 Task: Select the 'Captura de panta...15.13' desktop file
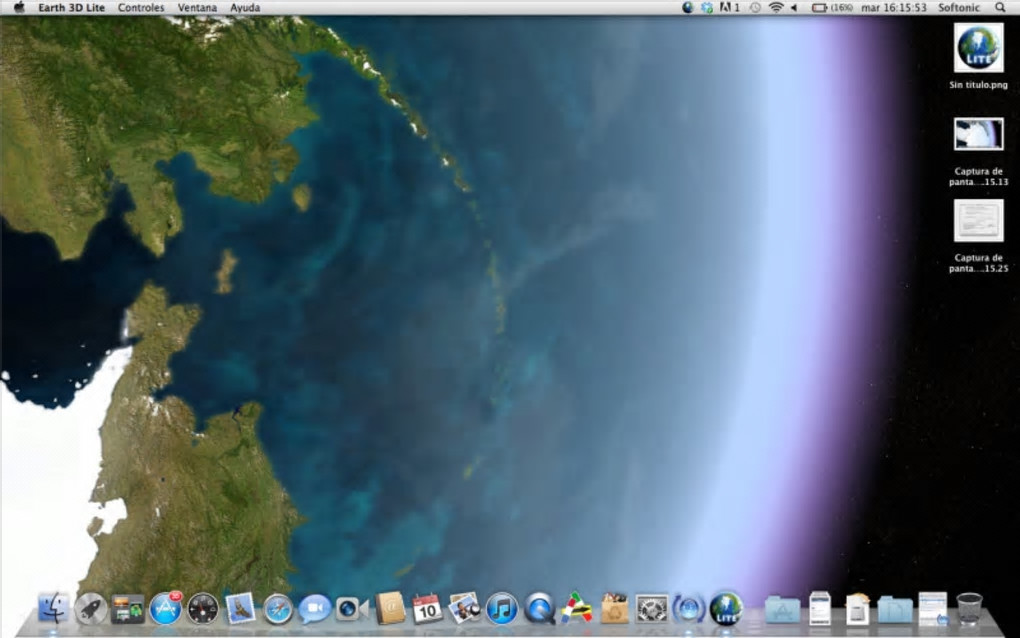pyautogui.click(x=978, y=152)
